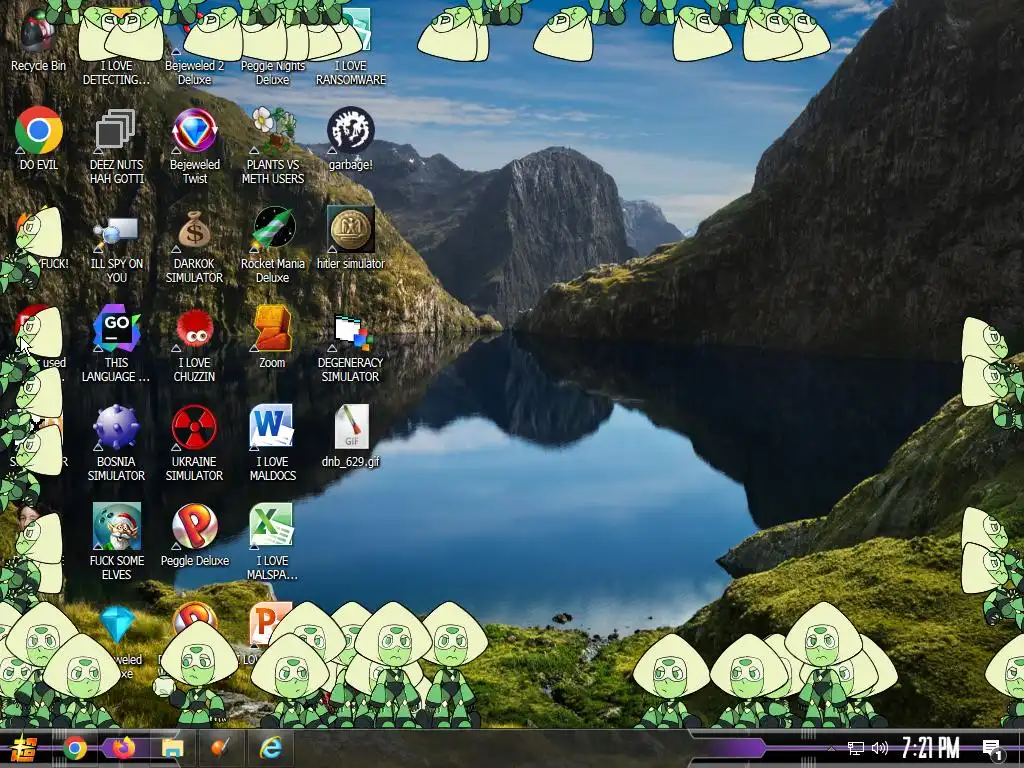The image size is (1024, 768).
Task: Expand the hidden system tray icons
Action: [x=831, y=748]
